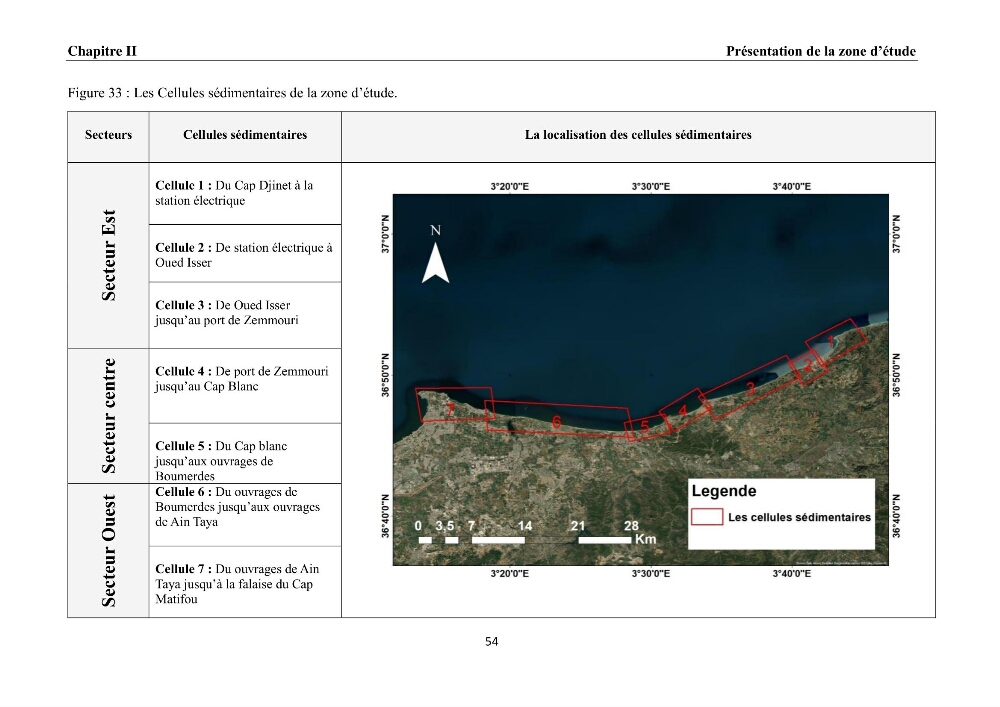Select 'Présentation de la zone d'étude' header

(821, 51)
